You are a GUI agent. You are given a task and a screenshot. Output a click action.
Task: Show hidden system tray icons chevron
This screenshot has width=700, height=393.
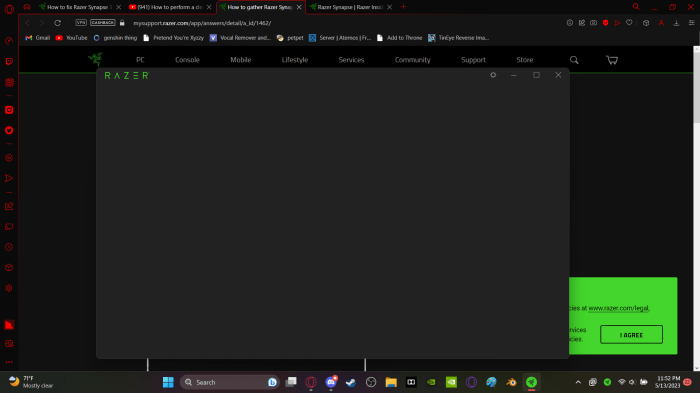[x=578, y=382]
